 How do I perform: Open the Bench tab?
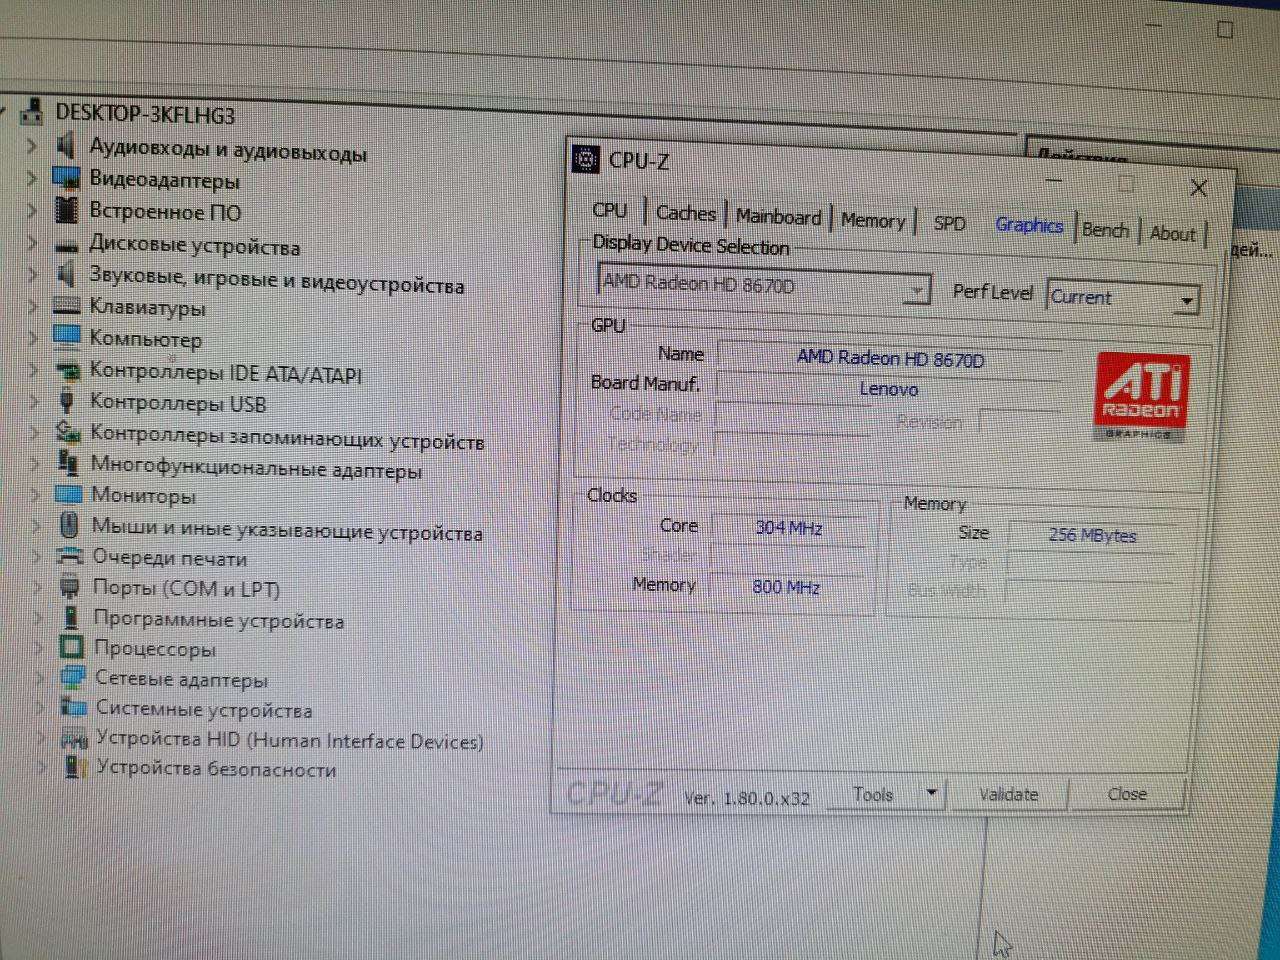tap(1105, 230)
